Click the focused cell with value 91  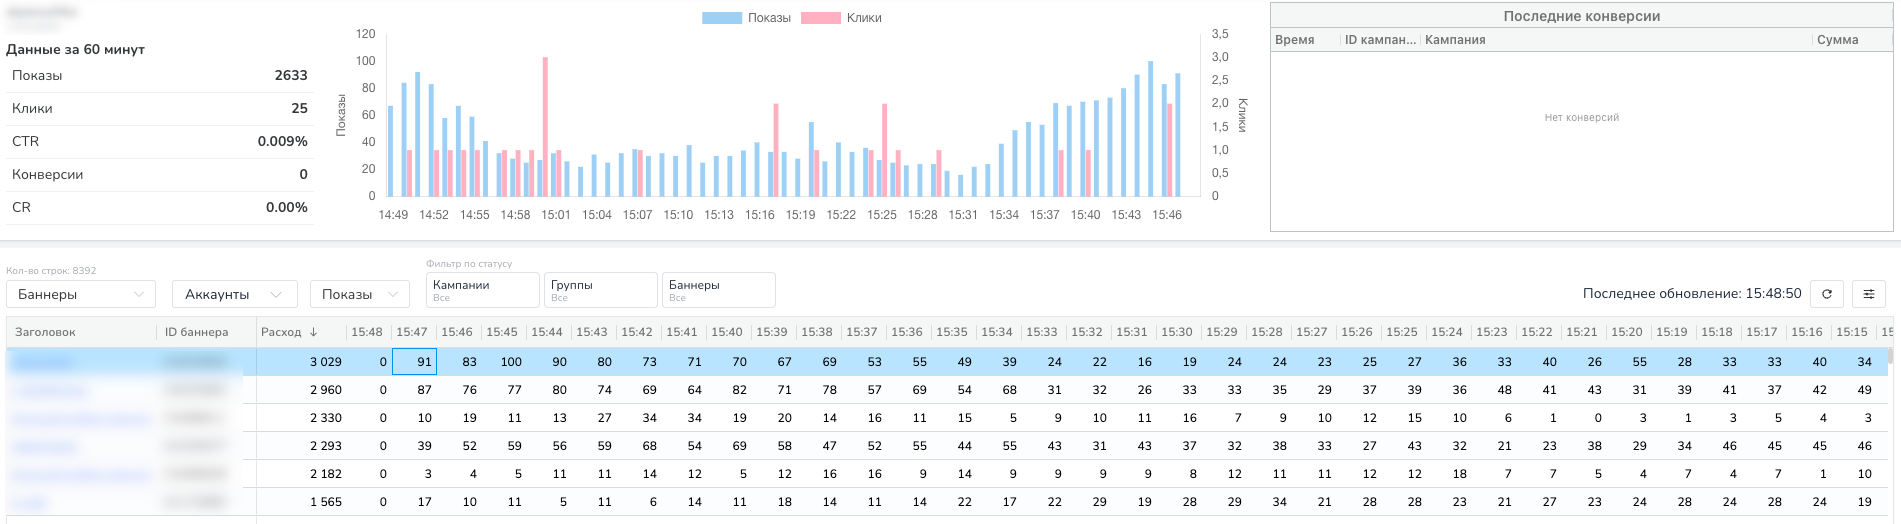tap(414, 362)
